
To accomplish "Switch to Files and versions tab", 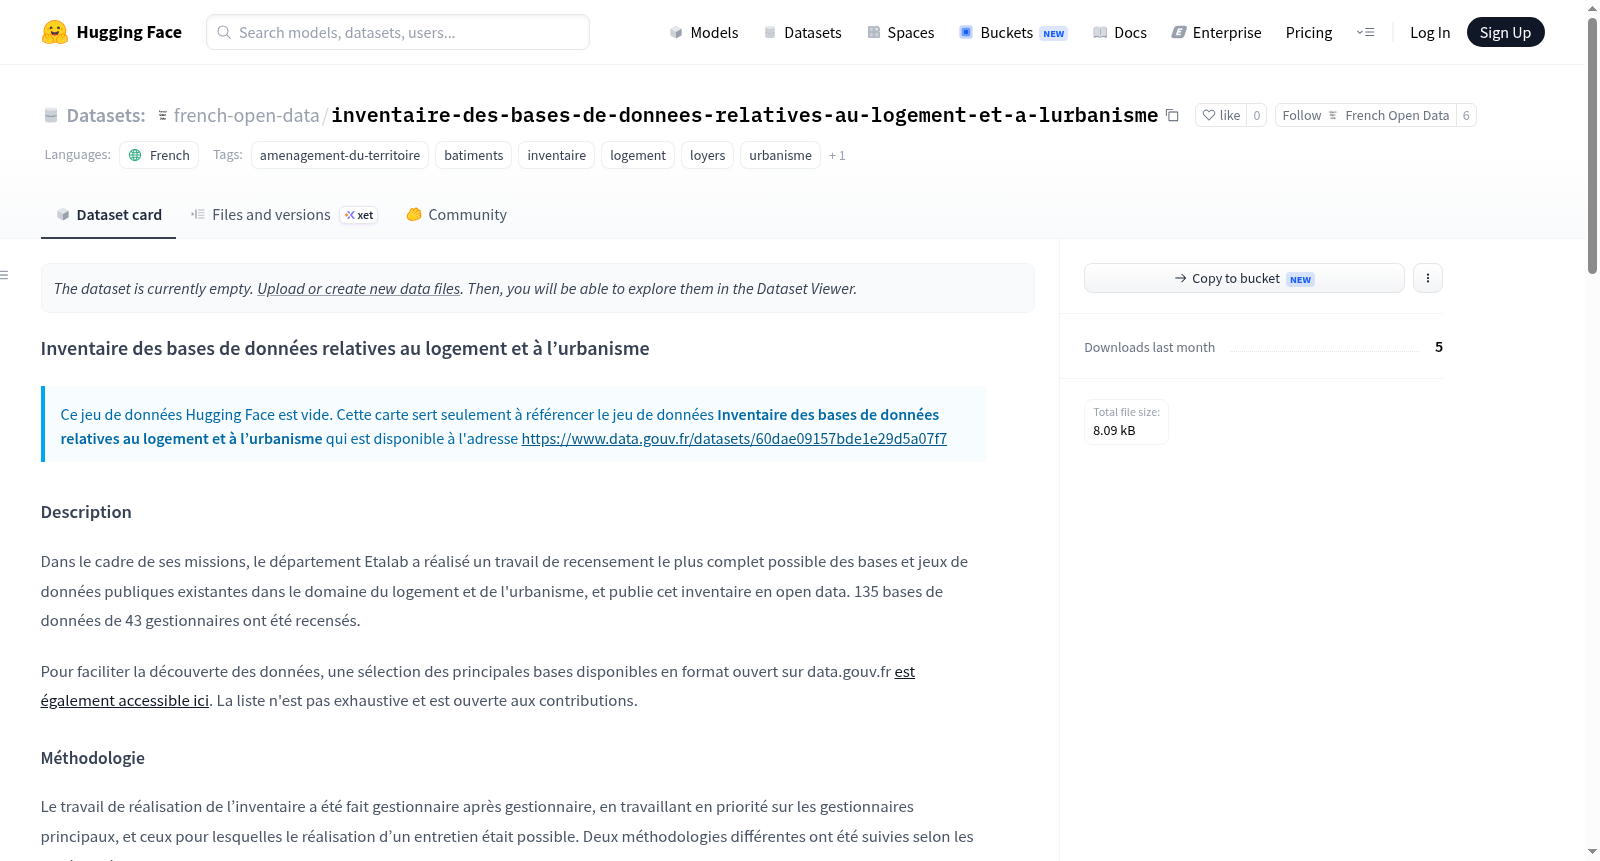I will pyautogui.click(x=284, y=214).
